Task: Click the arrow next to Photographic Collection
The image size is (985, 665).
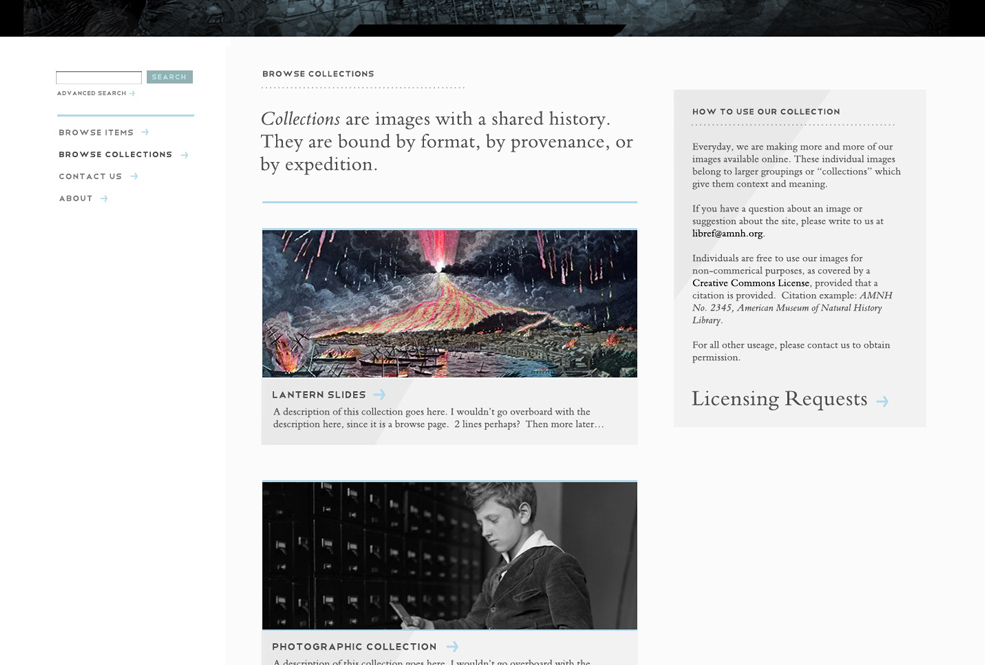Action: click(x=452, y=646)
